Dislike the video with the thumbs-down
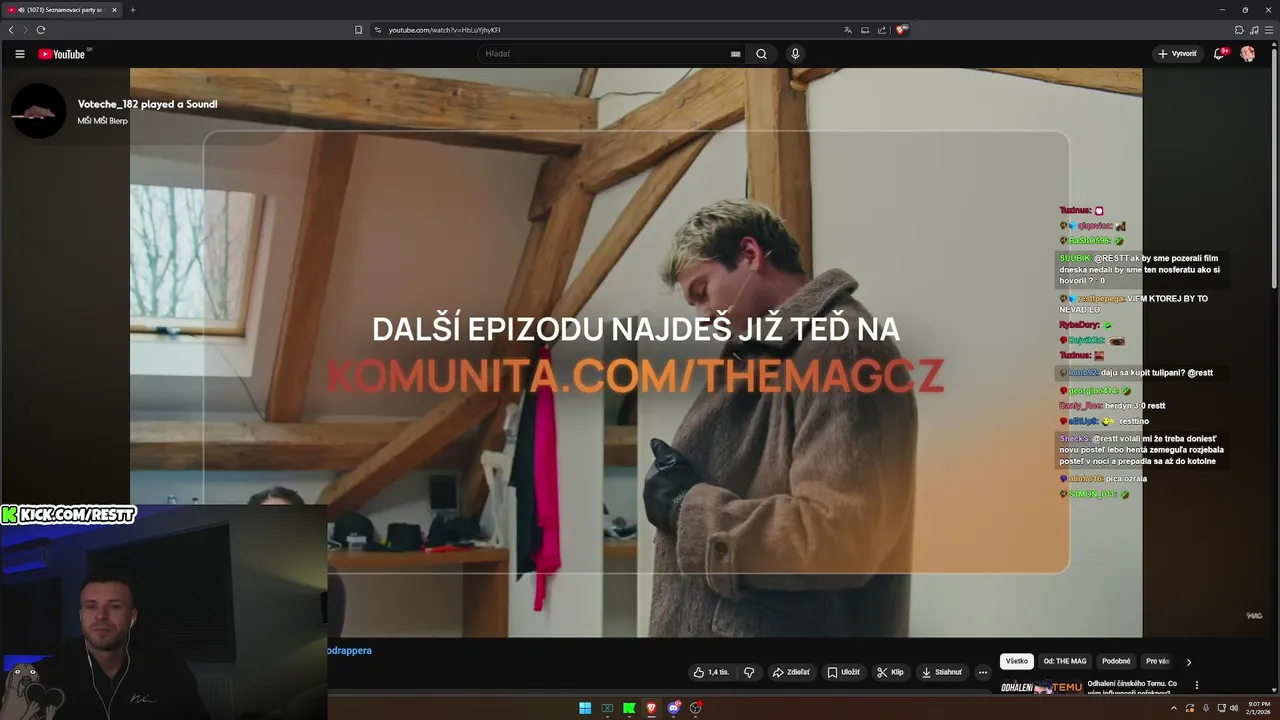Image resolution: width=1280 pixels, height=720 pixels. click(749, 672)
